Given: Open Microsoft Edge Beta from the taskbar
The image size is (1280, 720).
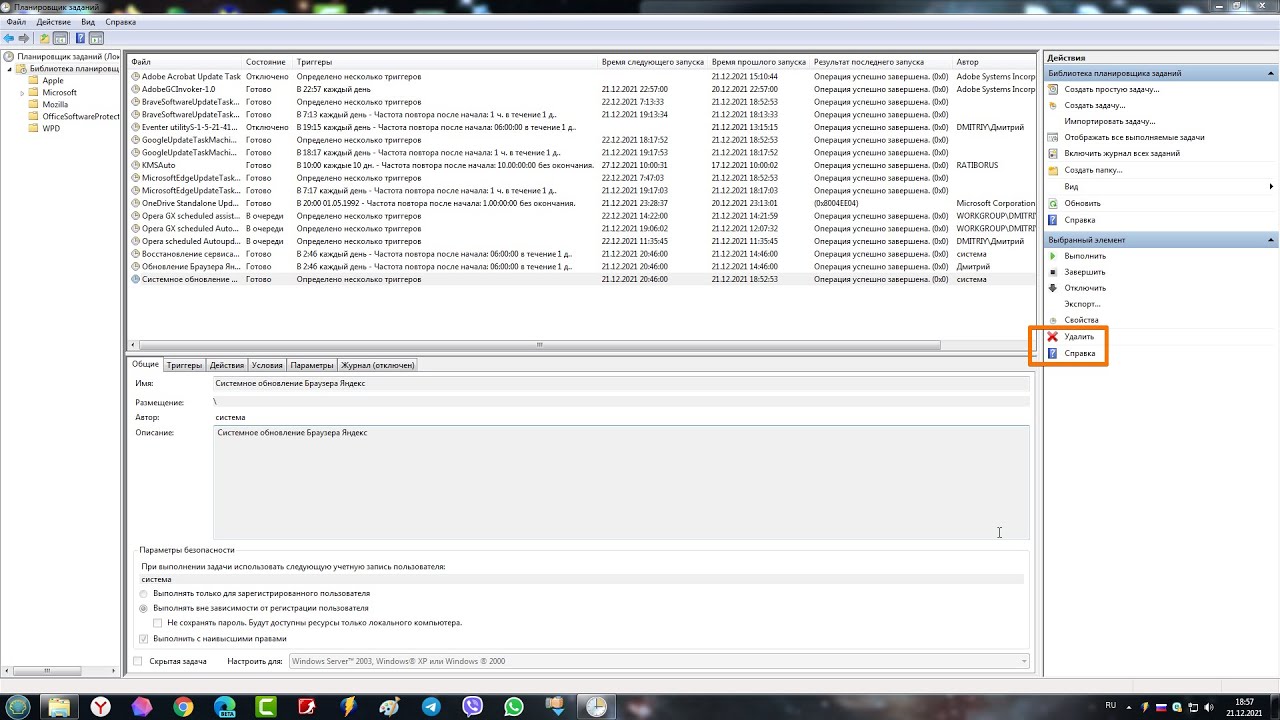Looking at the screenshot, I should coord(225,706).
